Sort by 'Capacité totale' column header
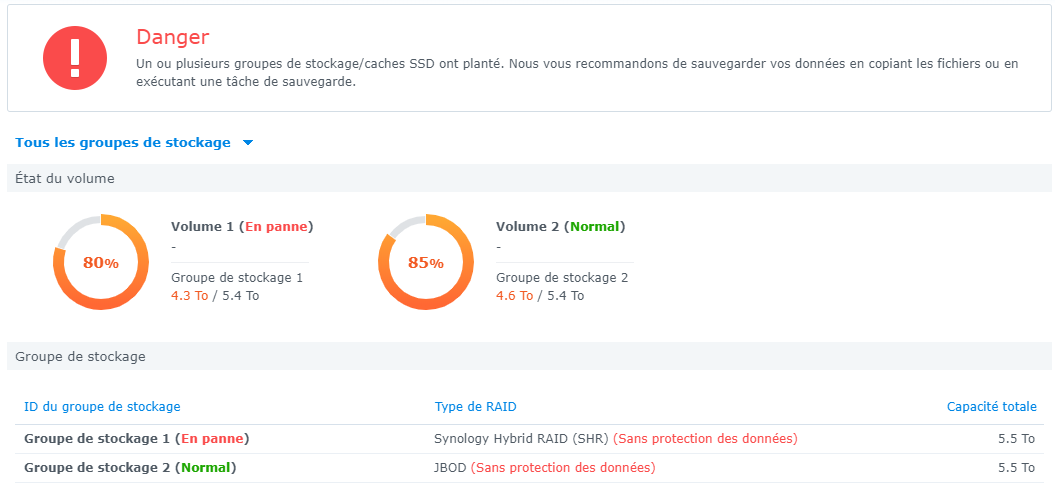 [x=991, y=407]
